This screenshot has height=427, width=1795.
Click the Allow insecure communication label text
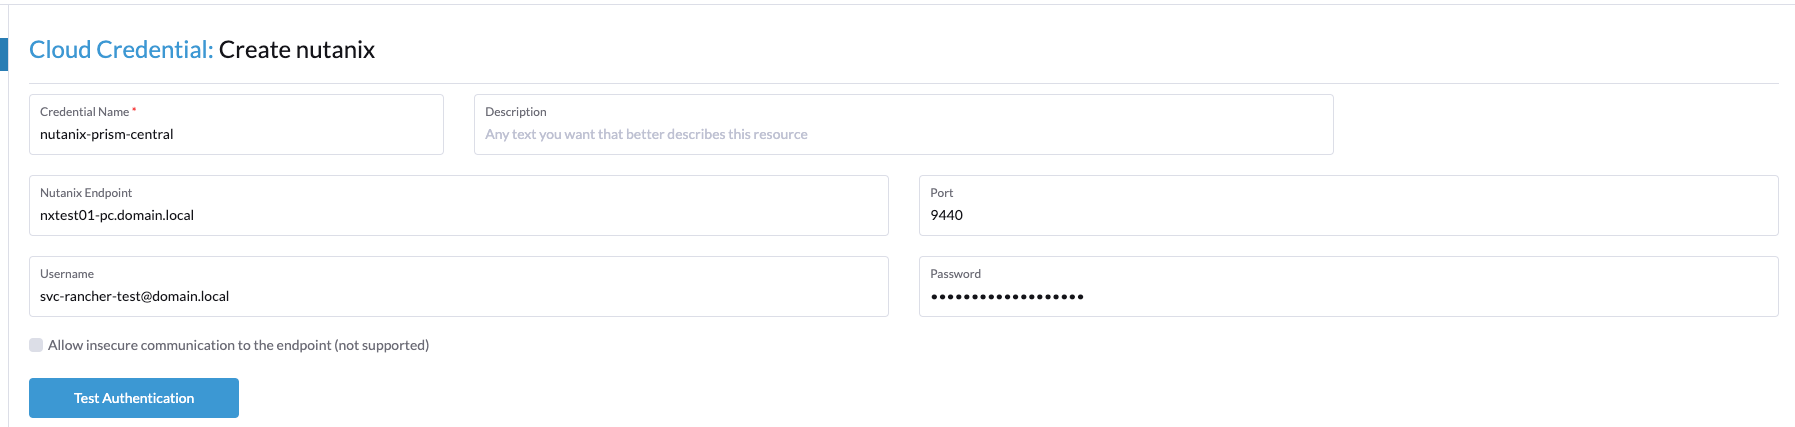[x=238, y=345]
